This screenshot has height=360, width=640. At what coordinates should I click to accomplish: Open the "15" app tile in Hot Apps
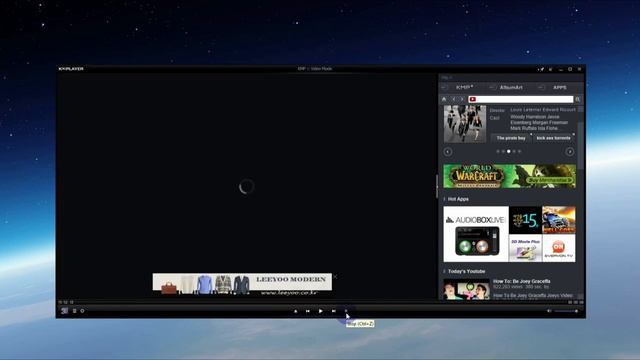(525, 220)
